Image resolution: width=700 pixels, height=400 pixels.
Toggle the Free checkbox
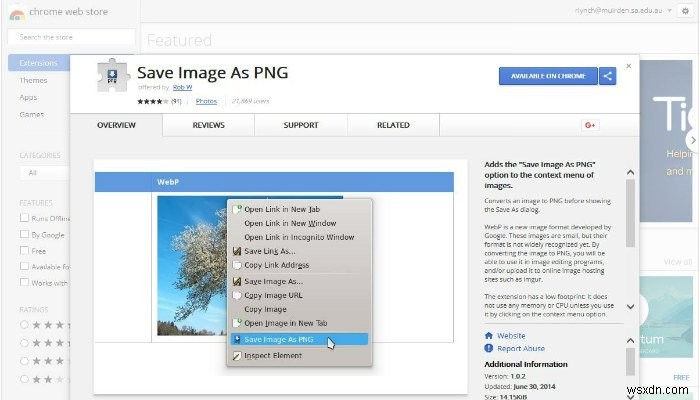[x=25, y=250]
